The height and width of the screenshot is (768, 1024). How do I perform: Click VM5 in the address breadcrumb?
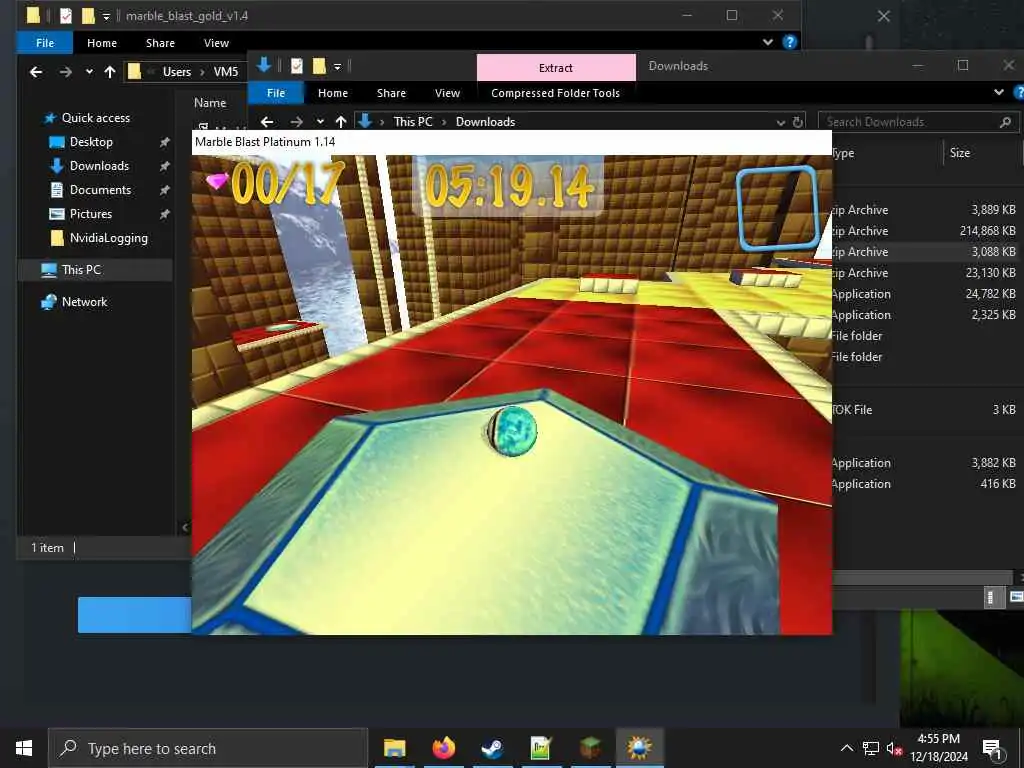pos(226,72)
